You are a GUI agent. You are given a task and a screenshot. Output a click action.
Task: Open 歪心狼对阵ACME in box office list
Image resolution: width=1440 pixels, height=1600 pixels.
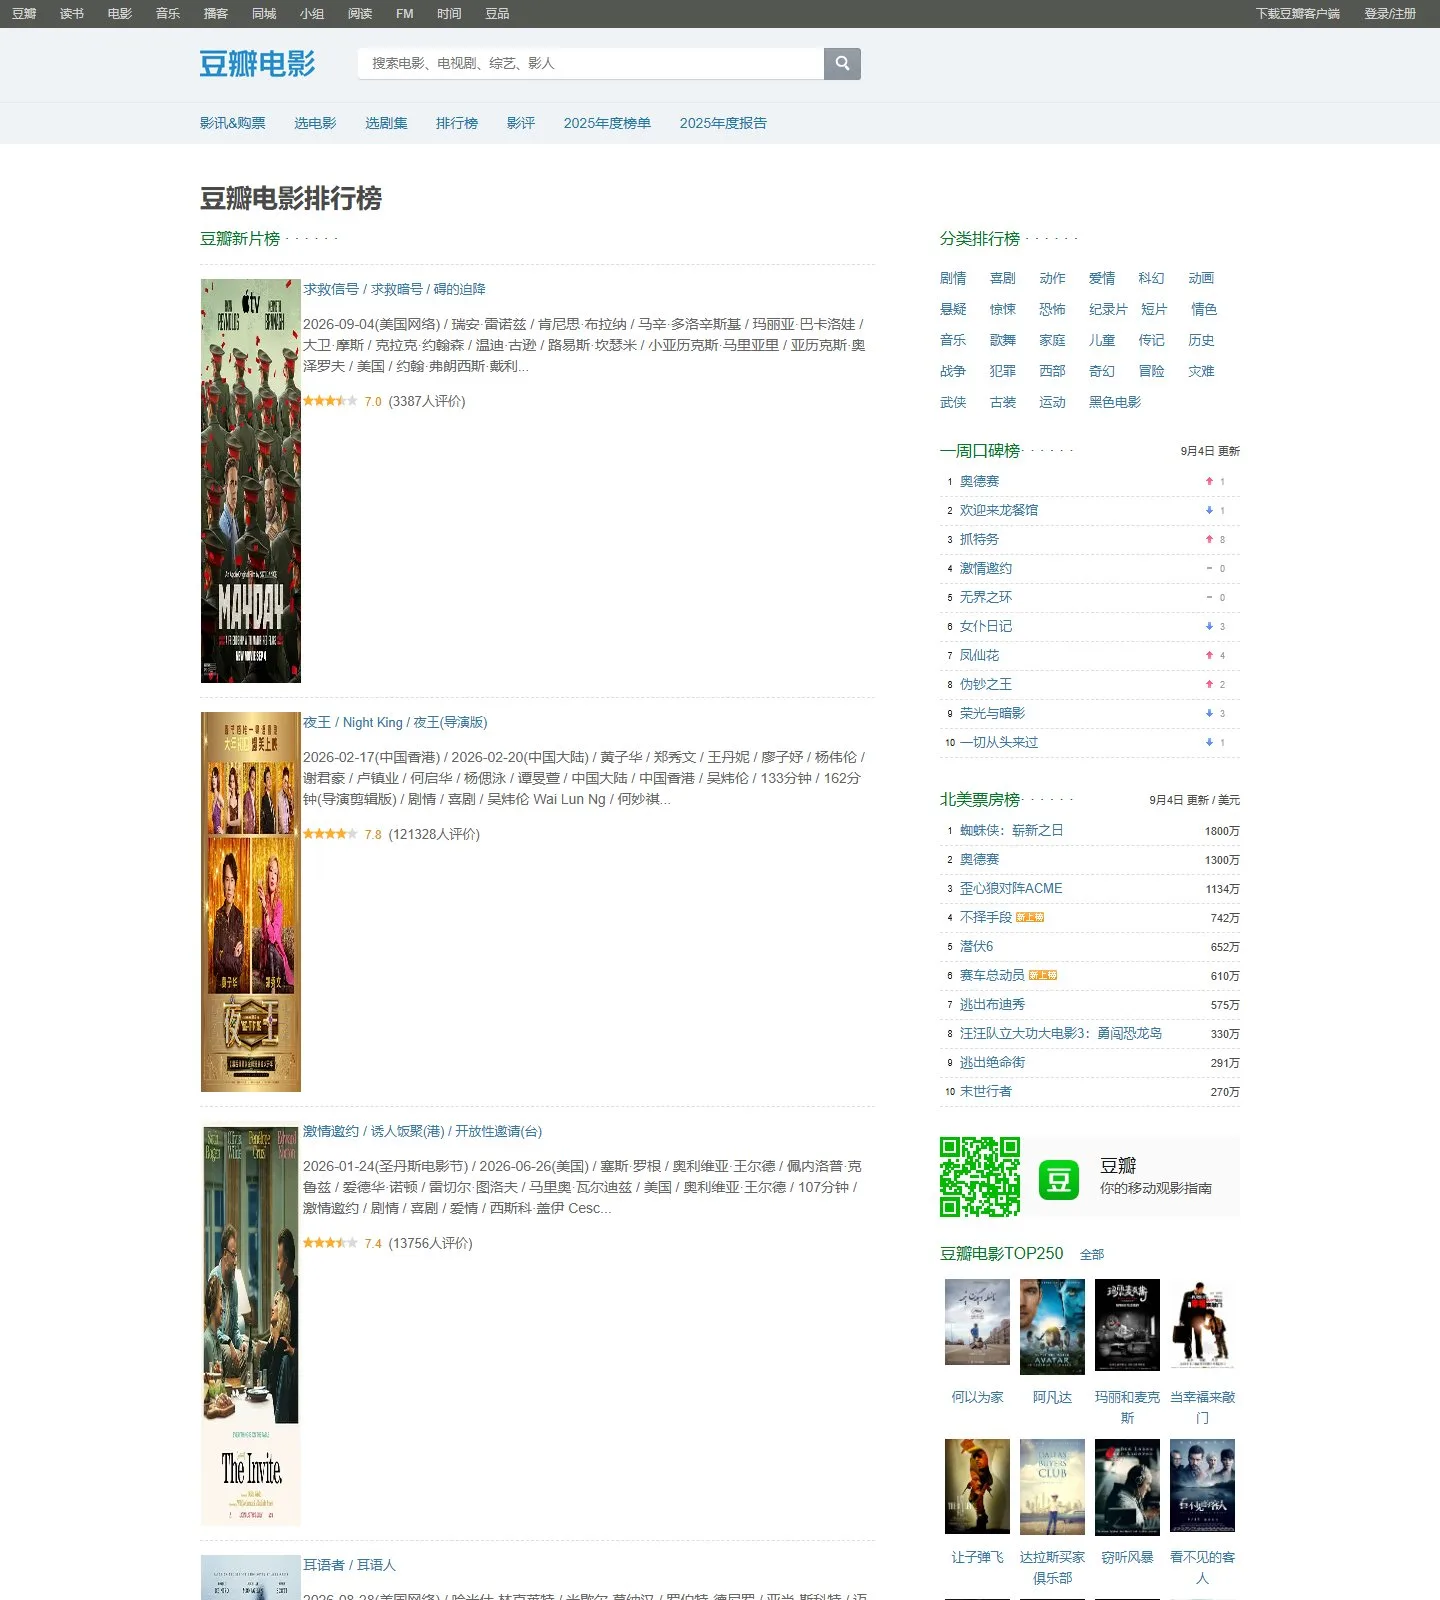click(x=1011, y=888)
